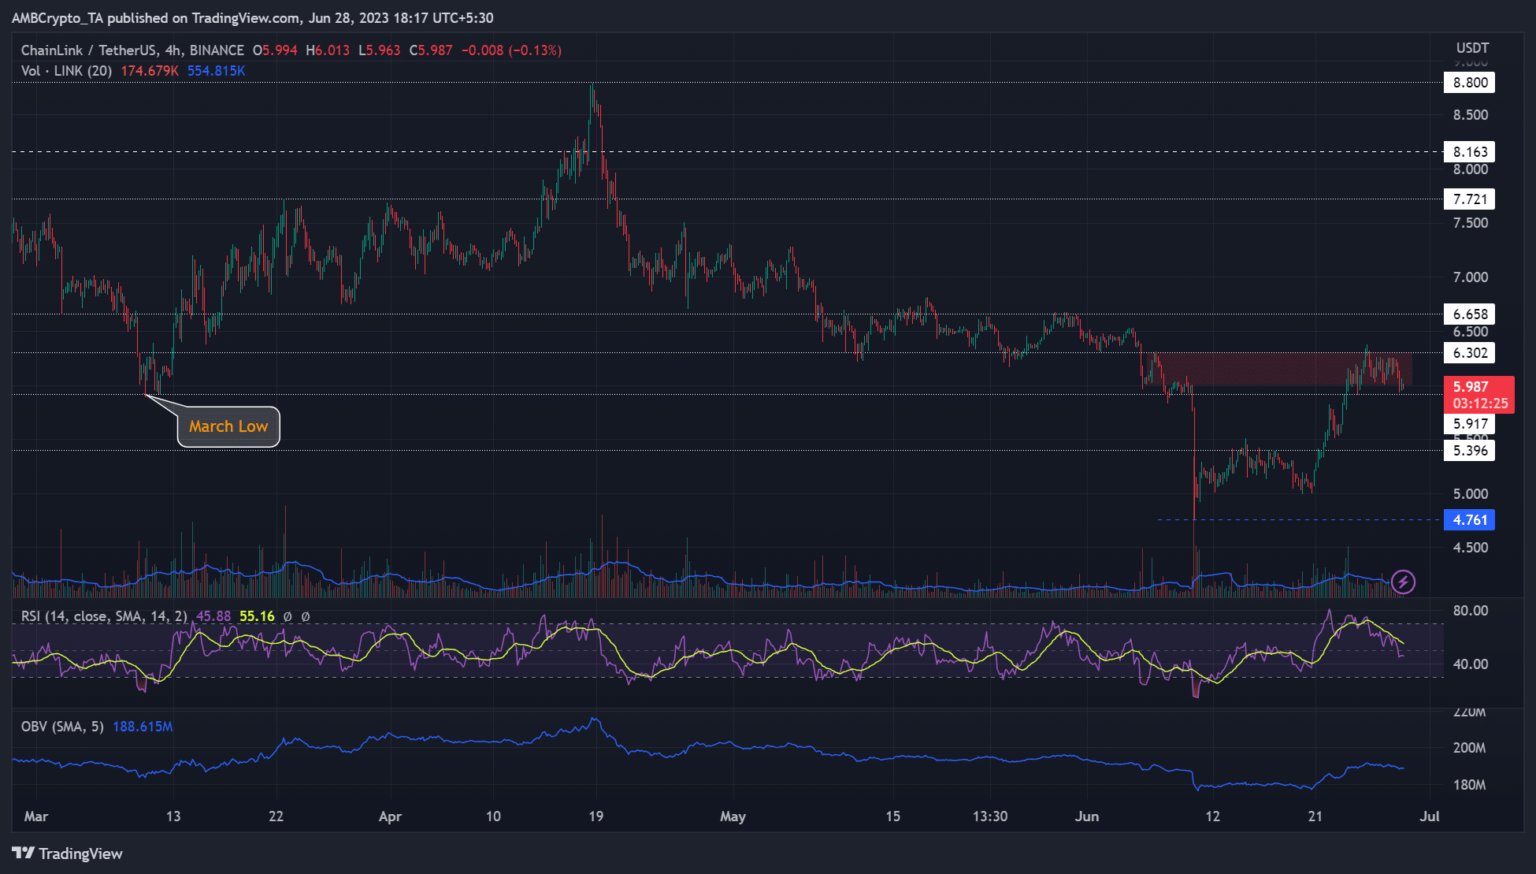The height and width of the screenshot is (874, 1536).
Task: Select the 6.302 price level tag
Action: tap(1469, 353)
